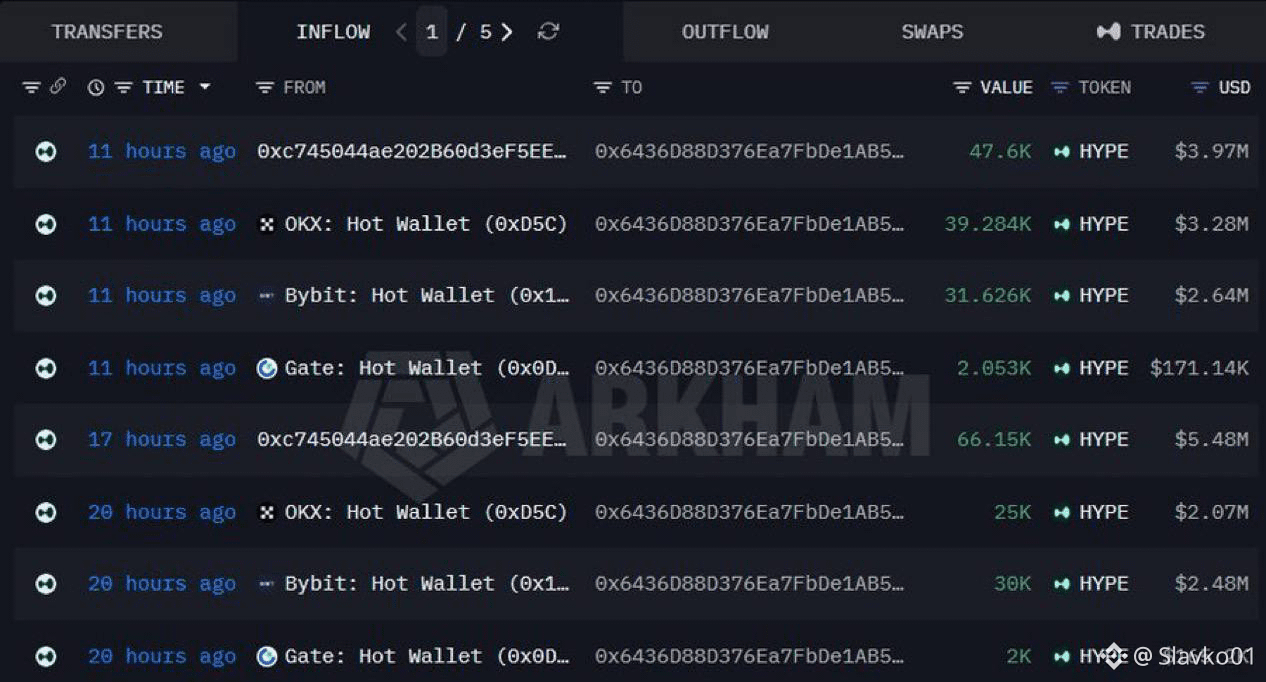The width and height of the screenshot is (1266, 682).
Task: Open OKX Hot Wallet in $2.07M row
Action: [426, 512]
